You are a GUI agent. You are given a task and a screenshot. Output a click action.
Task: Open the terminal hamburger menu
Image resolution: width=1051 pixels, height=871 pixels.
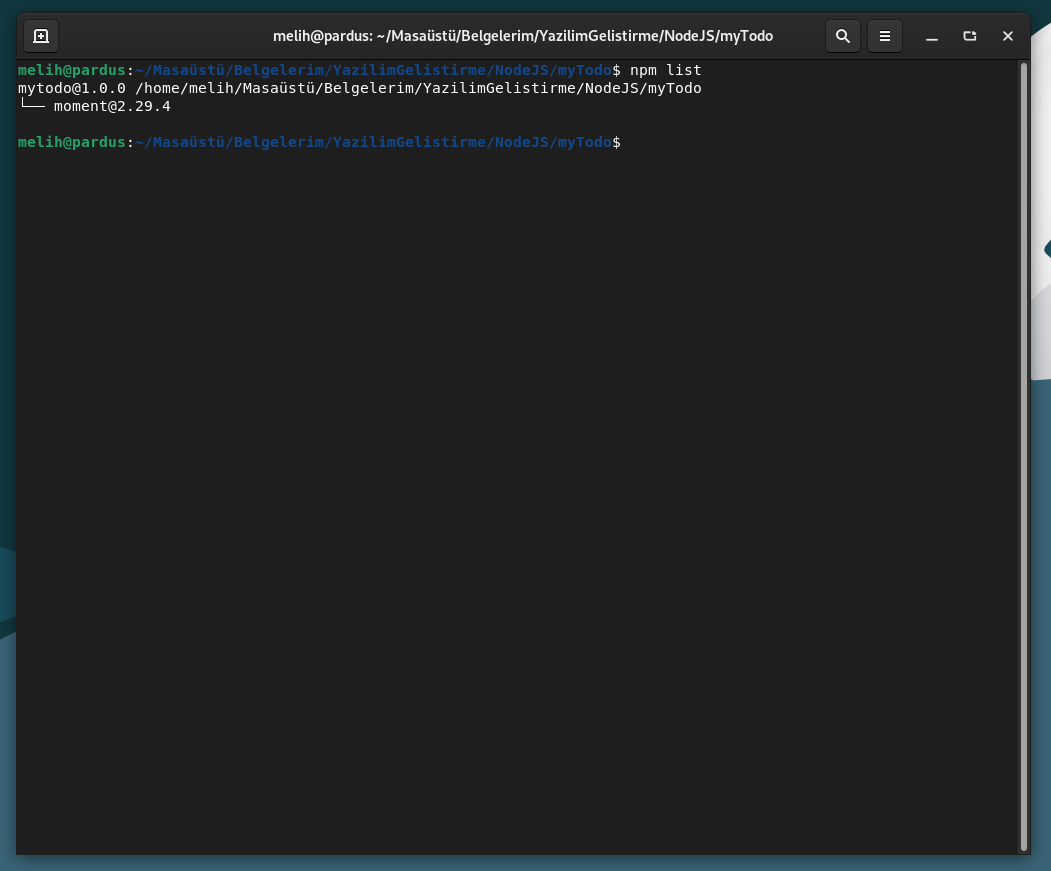coord(885,36)
